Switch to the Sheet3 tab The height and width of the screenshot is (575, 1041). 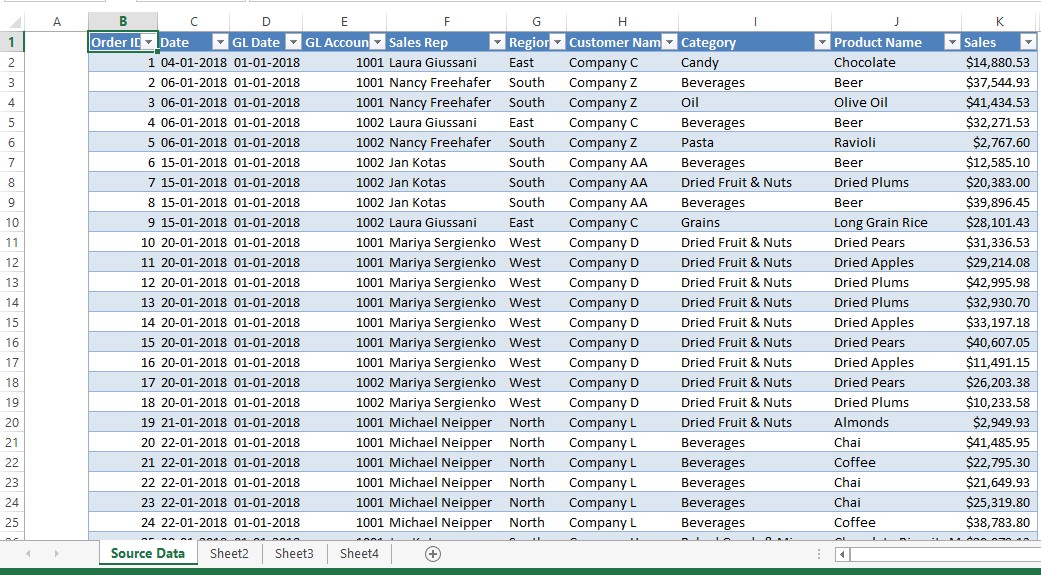[294, 554]
